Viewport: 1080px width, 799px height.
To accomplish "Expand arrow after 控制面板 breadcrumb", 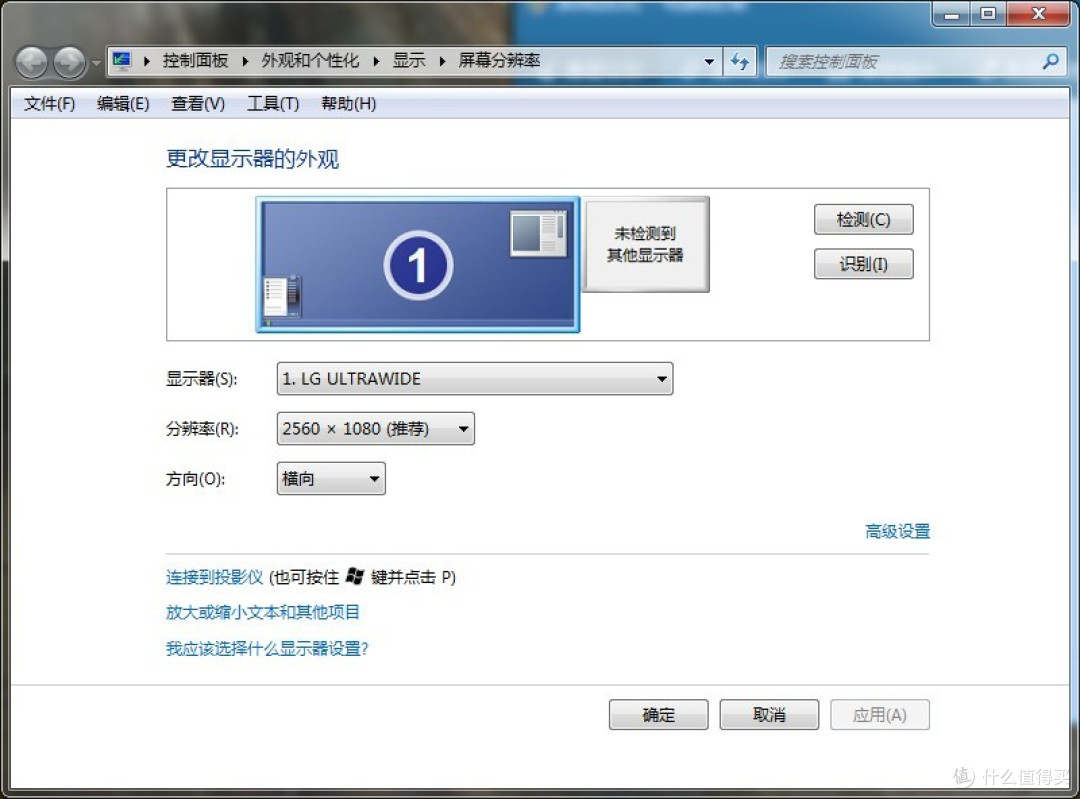I will pyautogui.click(x=245, y=61).
